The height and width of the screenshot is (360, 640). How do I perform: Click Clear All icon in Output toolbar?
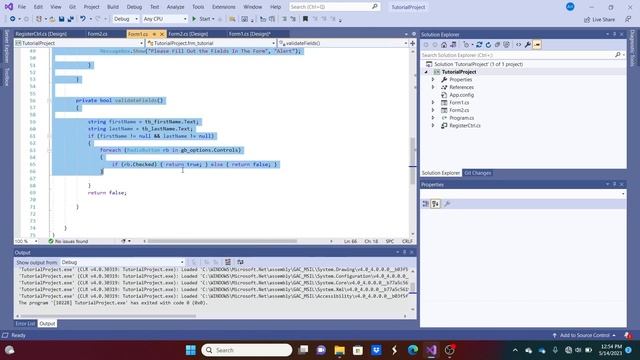tap(228, 262)
